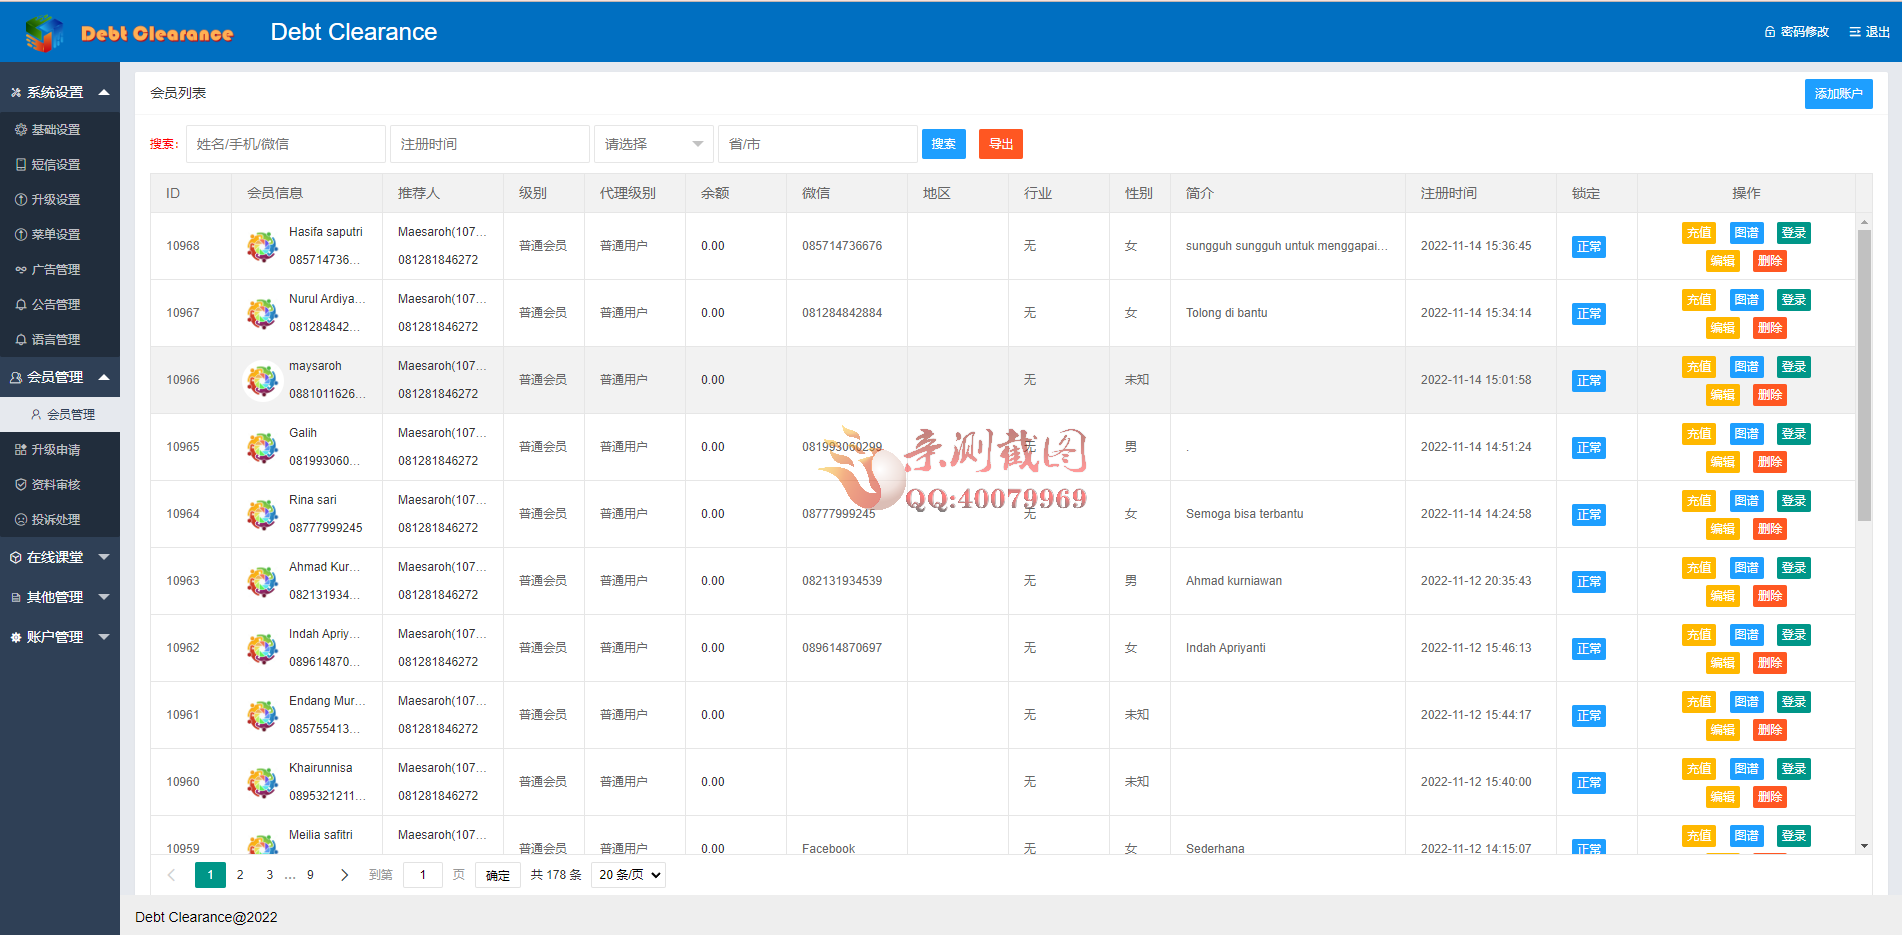Toggle 正常 lock status for member 10968
This screenshot has height=935, width=1902.
[1588, 246]
